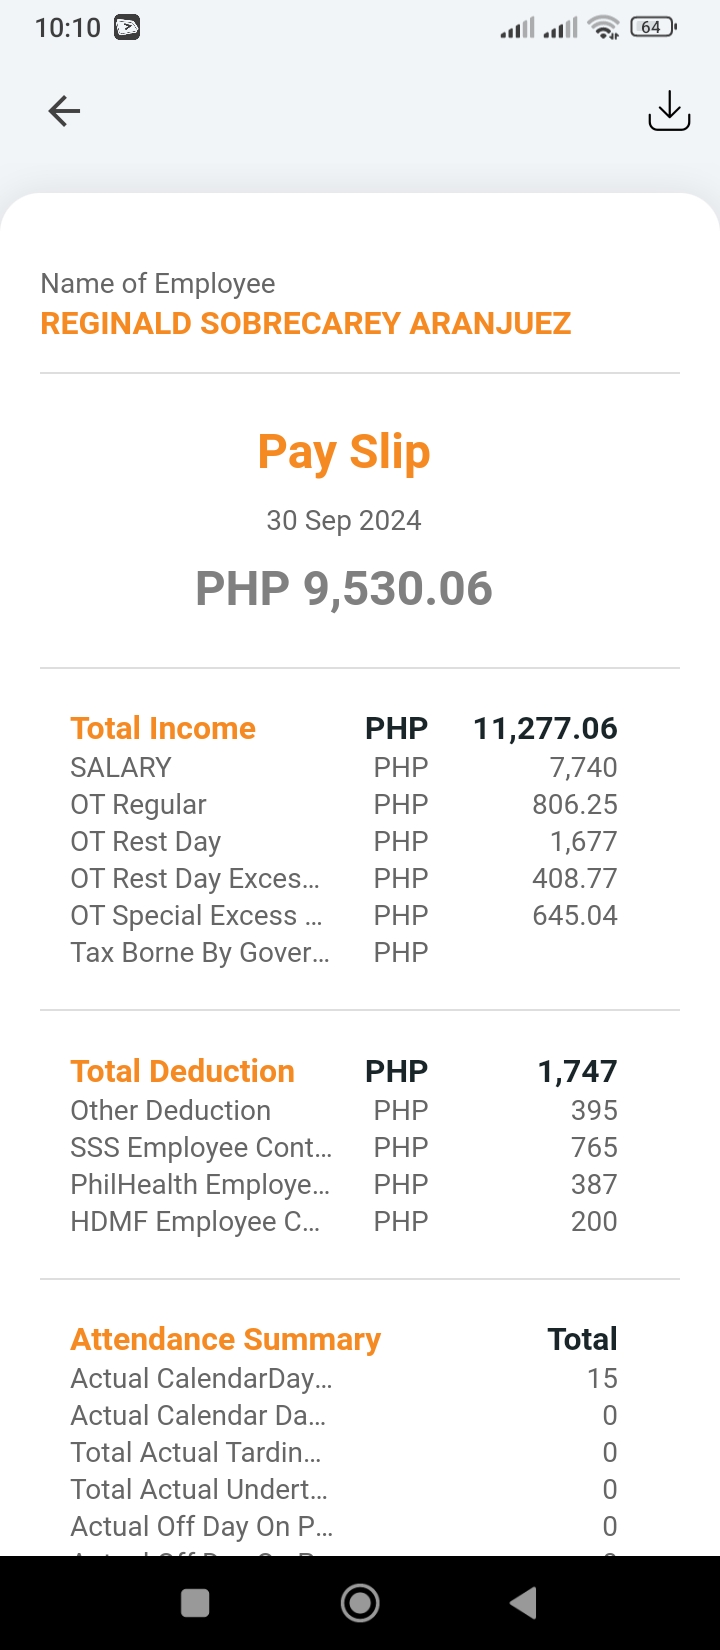Tap the back arrow icon
The height and width of the screenshot is (1650, 720).
tap(64, 111)
